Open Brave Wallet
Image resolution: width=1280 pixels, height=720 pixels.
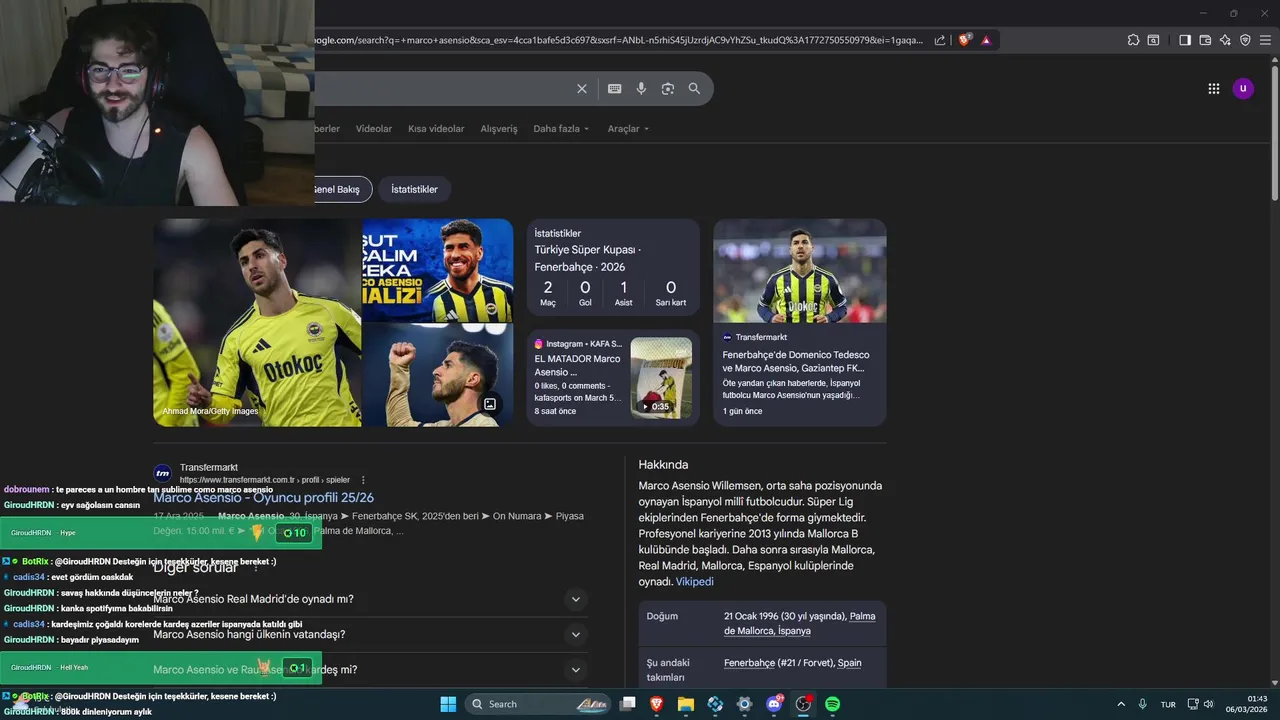(1205, 40)
